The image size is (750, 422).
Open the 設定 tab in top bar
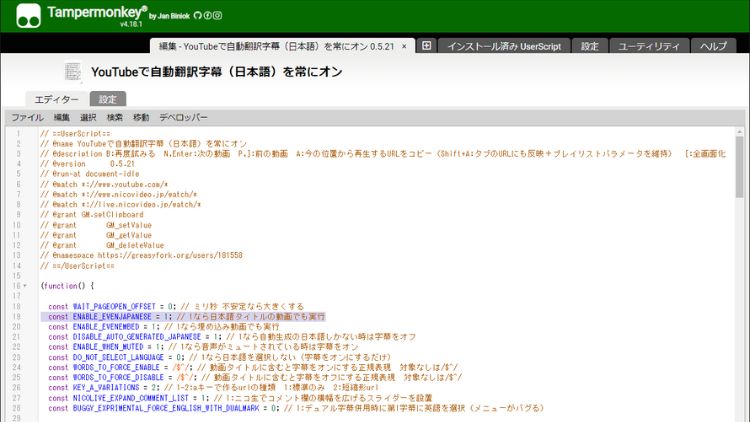coord(589,46)
